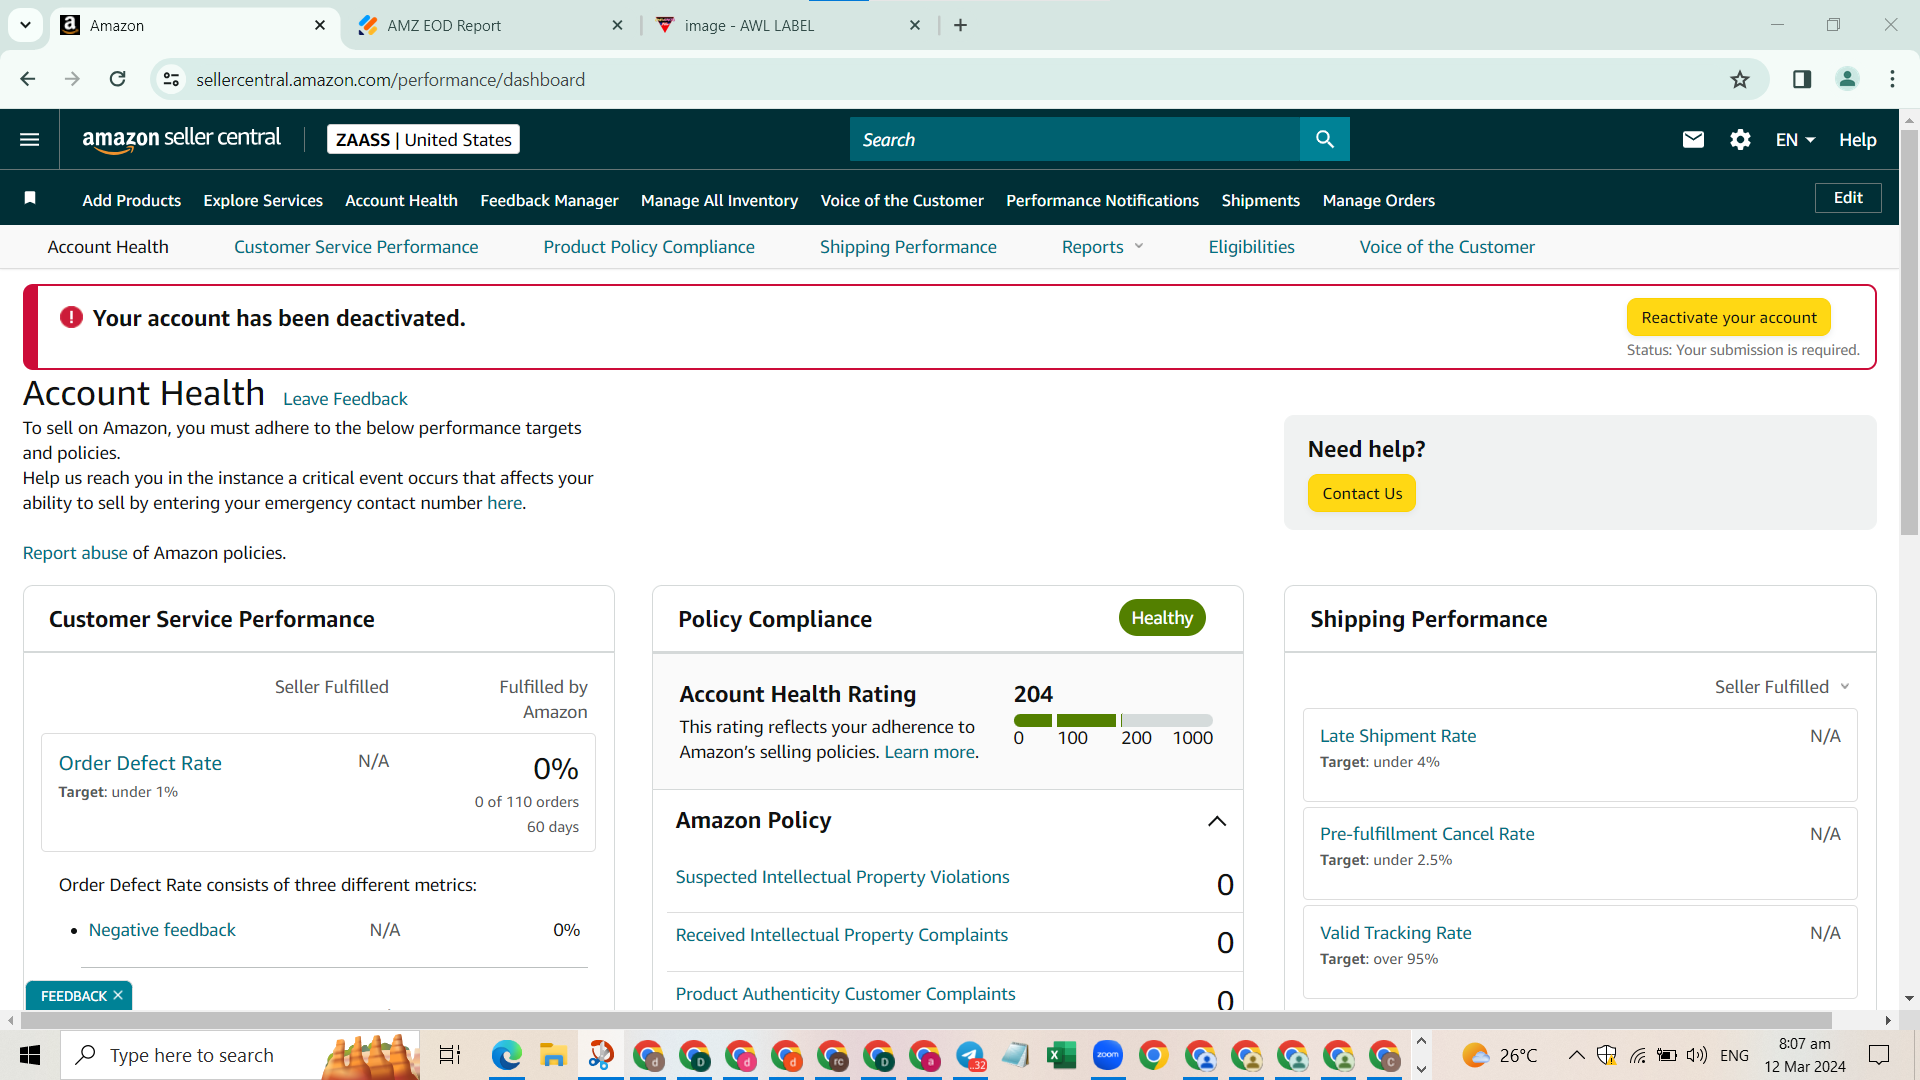This screenshot has height=1080, width=1920.
Task: Reload the current page
Action: 118,79
